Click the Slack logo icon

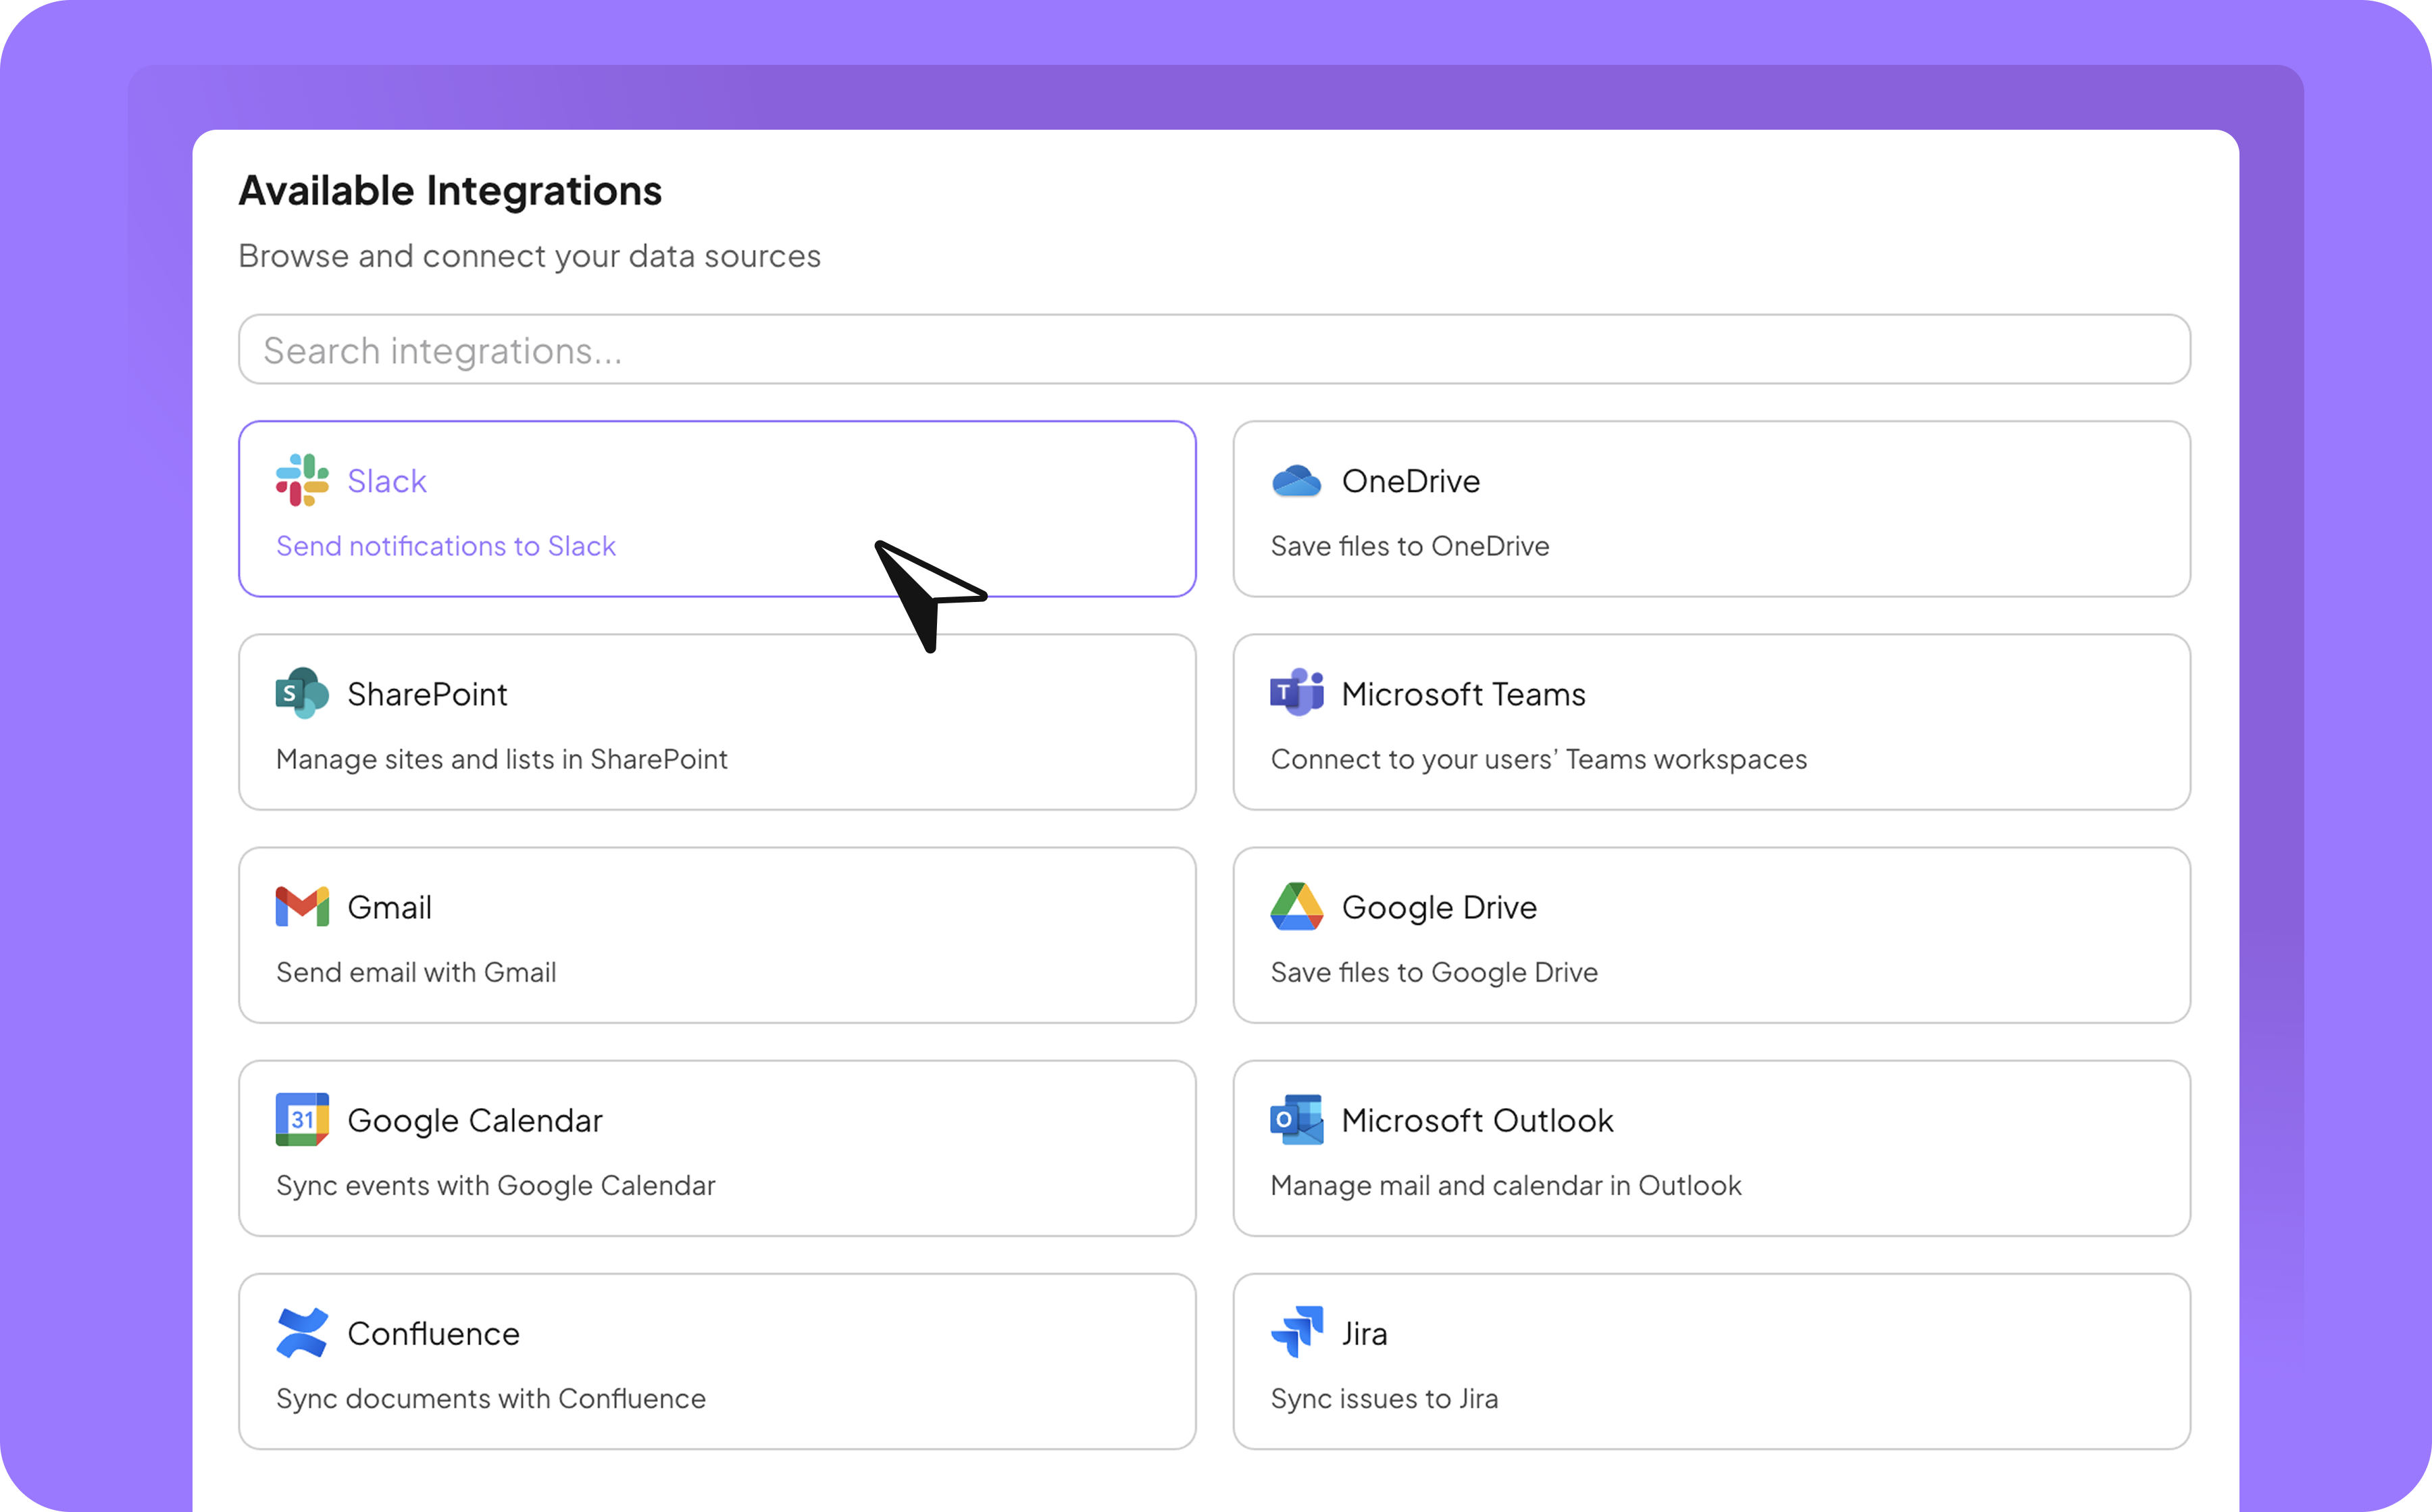click(x=302, y=481)
